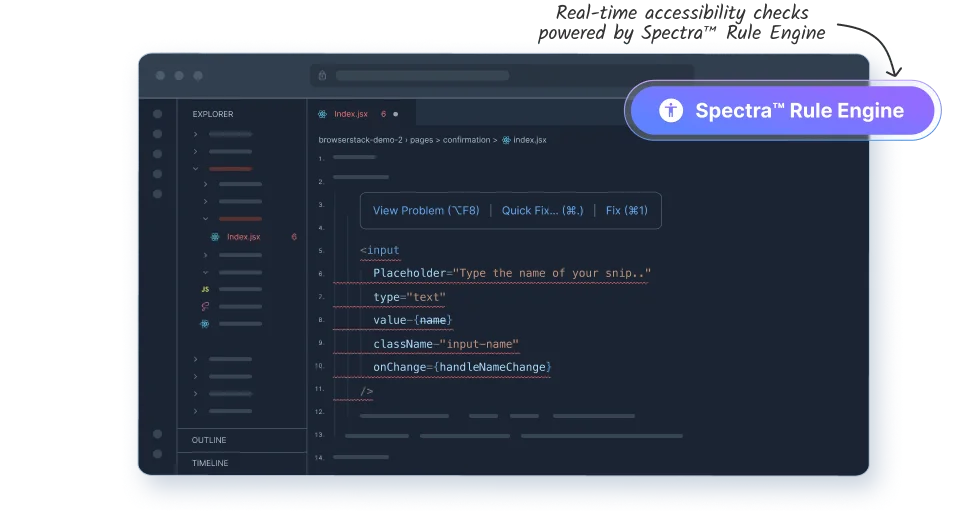Click the Placeholder attribute line
This screenshot has width=980, height=511.
coord(512,273)
